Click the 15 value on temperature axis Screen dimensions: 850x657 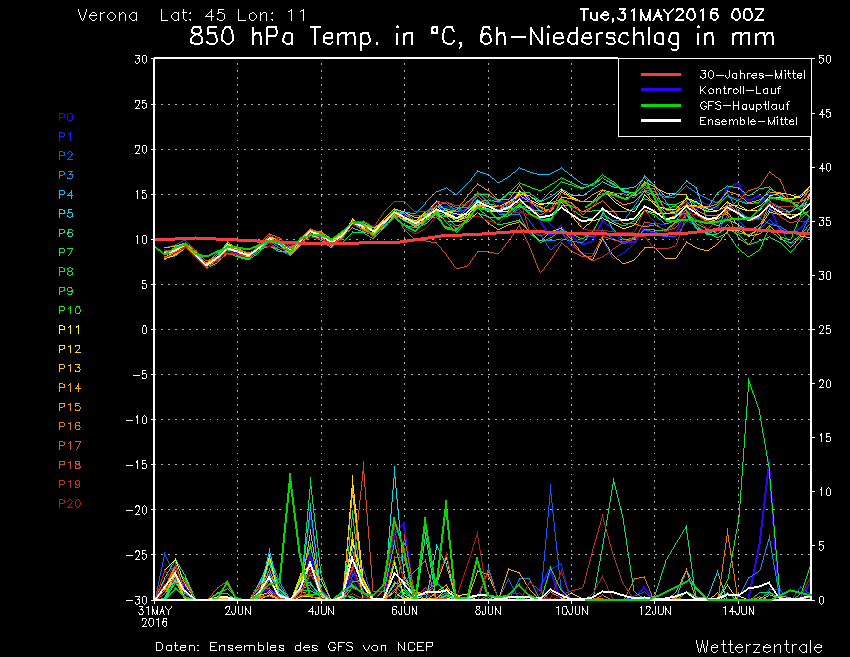[141, 194]
